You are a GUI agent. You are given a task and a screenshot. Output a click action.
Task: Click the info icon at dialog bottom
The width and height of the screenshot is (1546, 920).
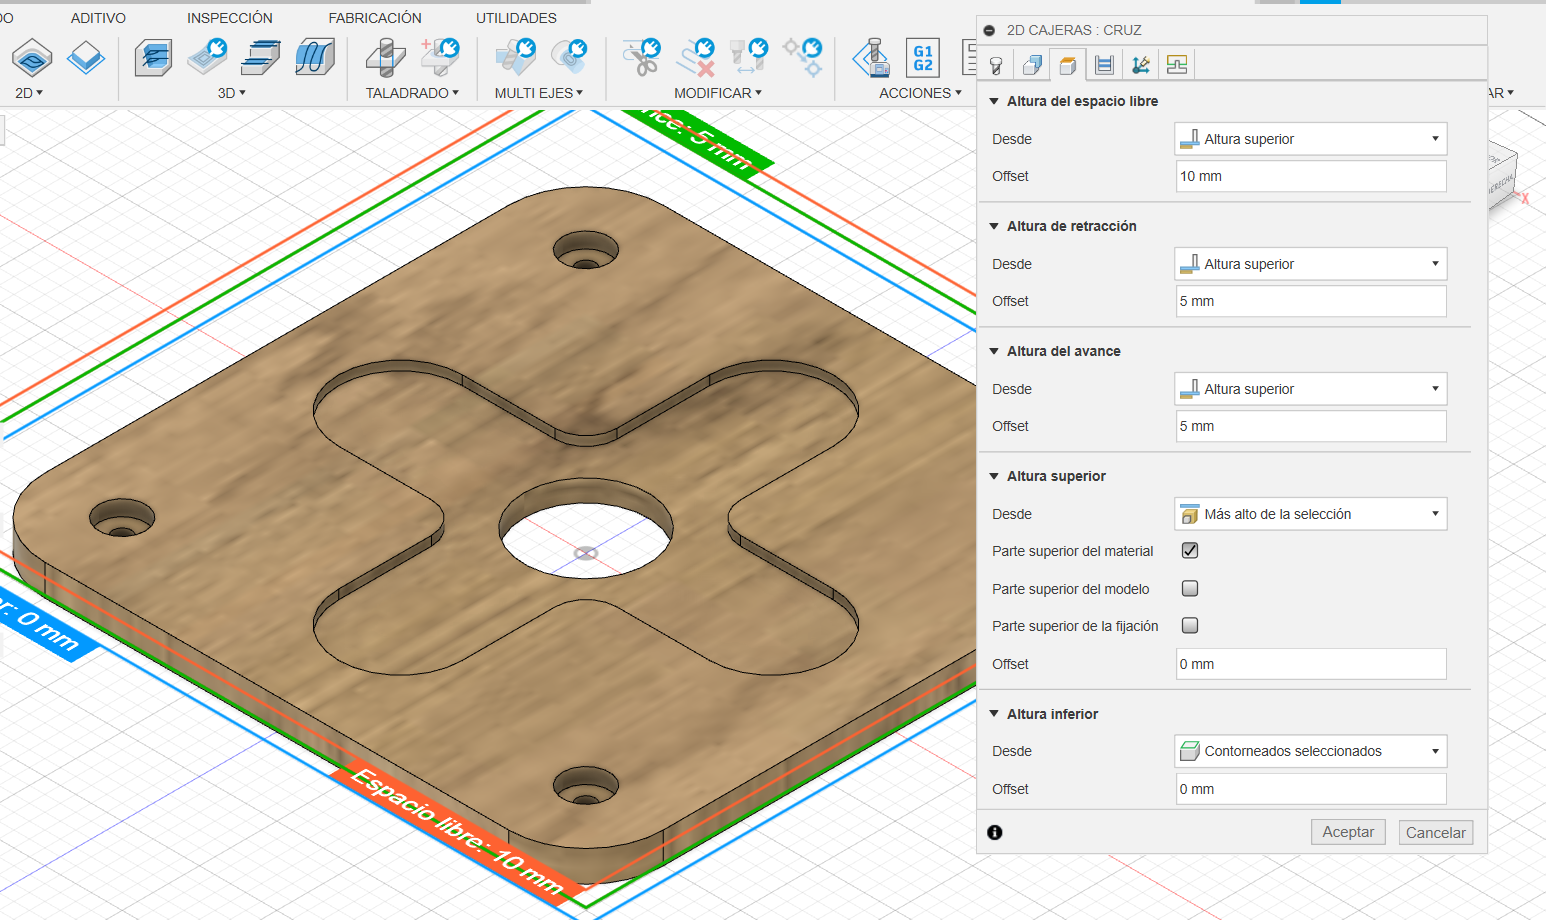point(995,832)
